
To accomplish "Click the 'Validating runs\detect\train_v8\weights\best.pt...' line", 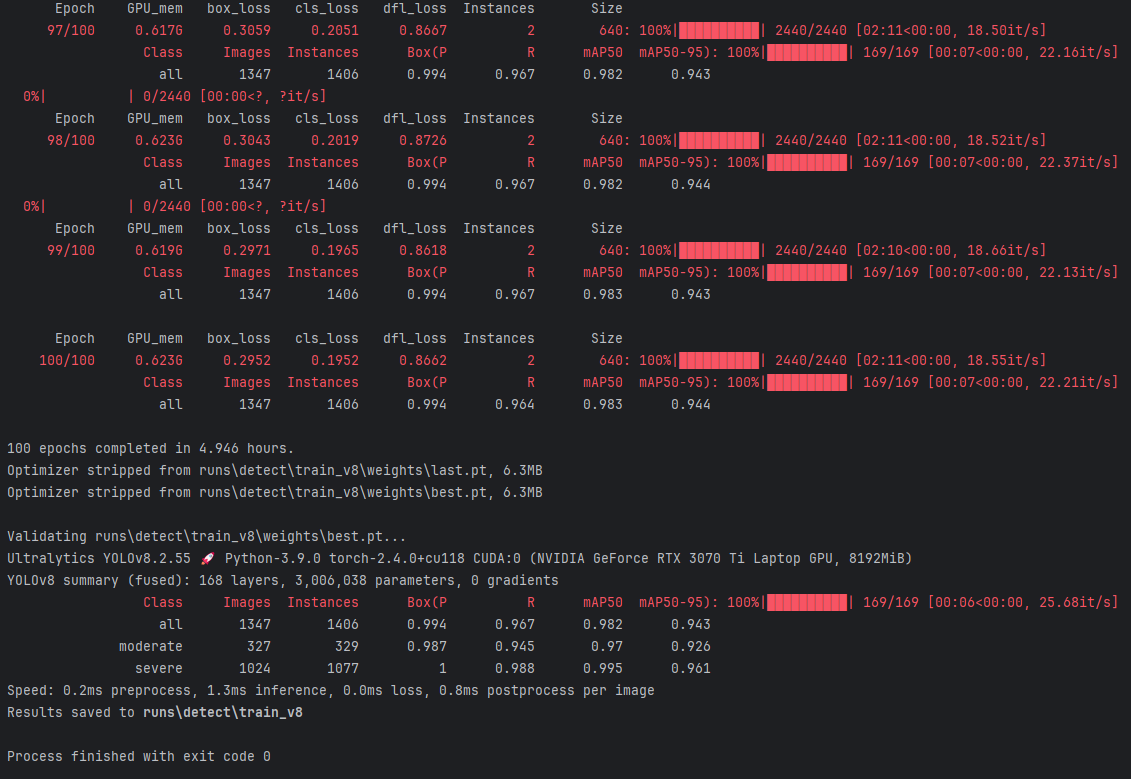I will [x=207, y=537].
